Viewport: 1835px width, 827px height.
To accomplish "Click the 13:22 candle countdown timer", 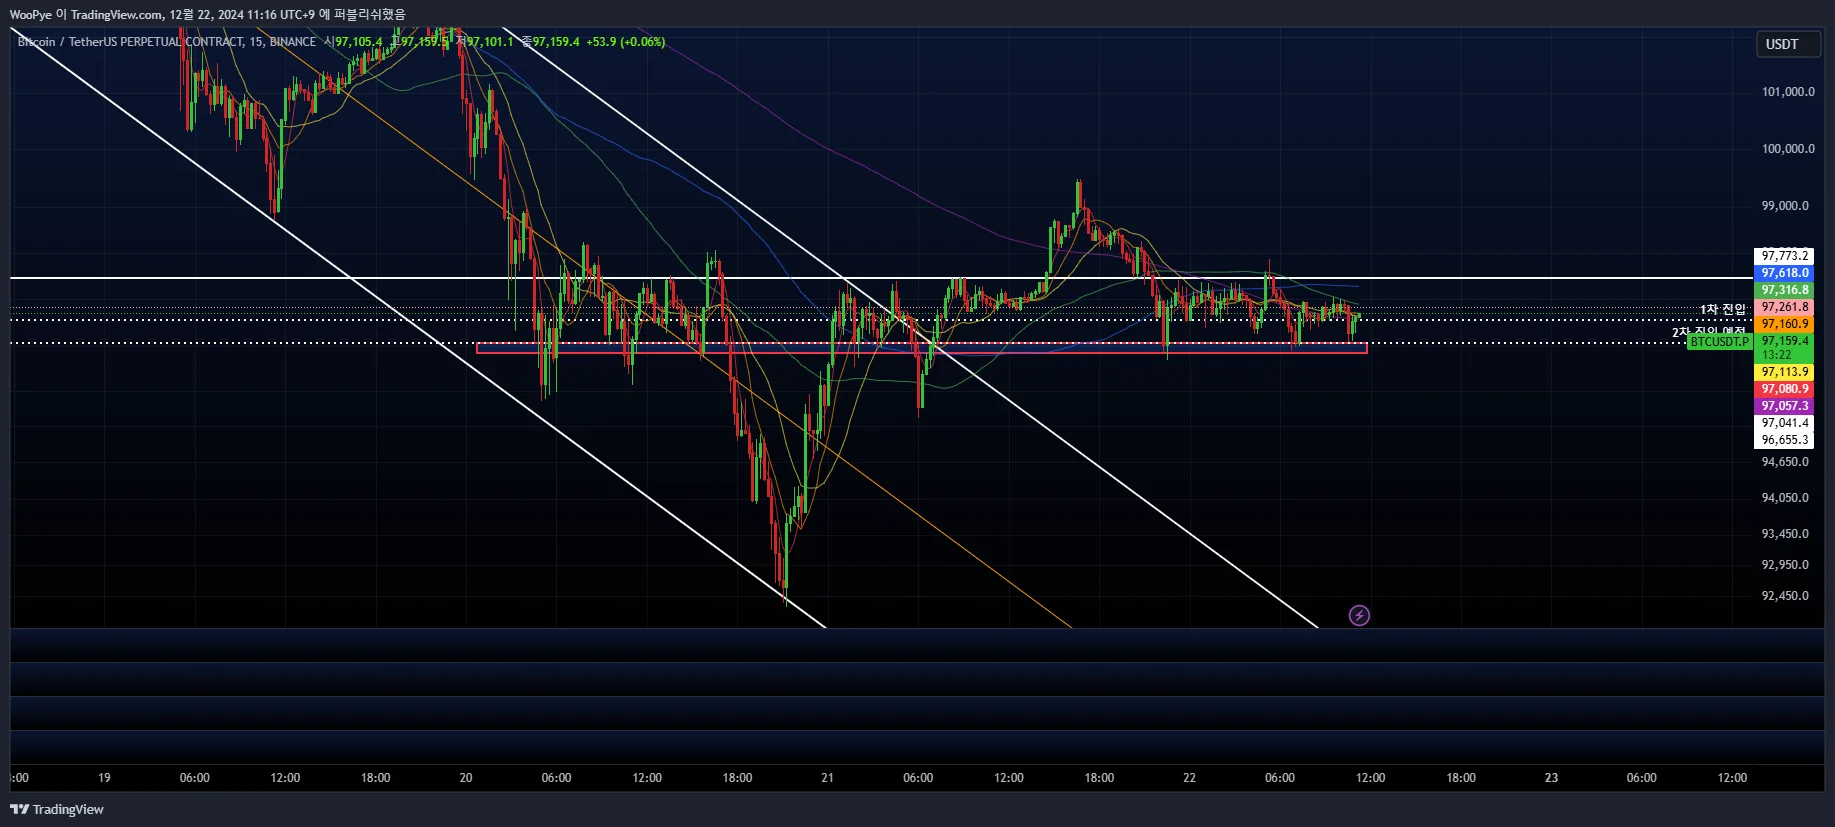I will pyautogui.click(x=1777, y=355).
